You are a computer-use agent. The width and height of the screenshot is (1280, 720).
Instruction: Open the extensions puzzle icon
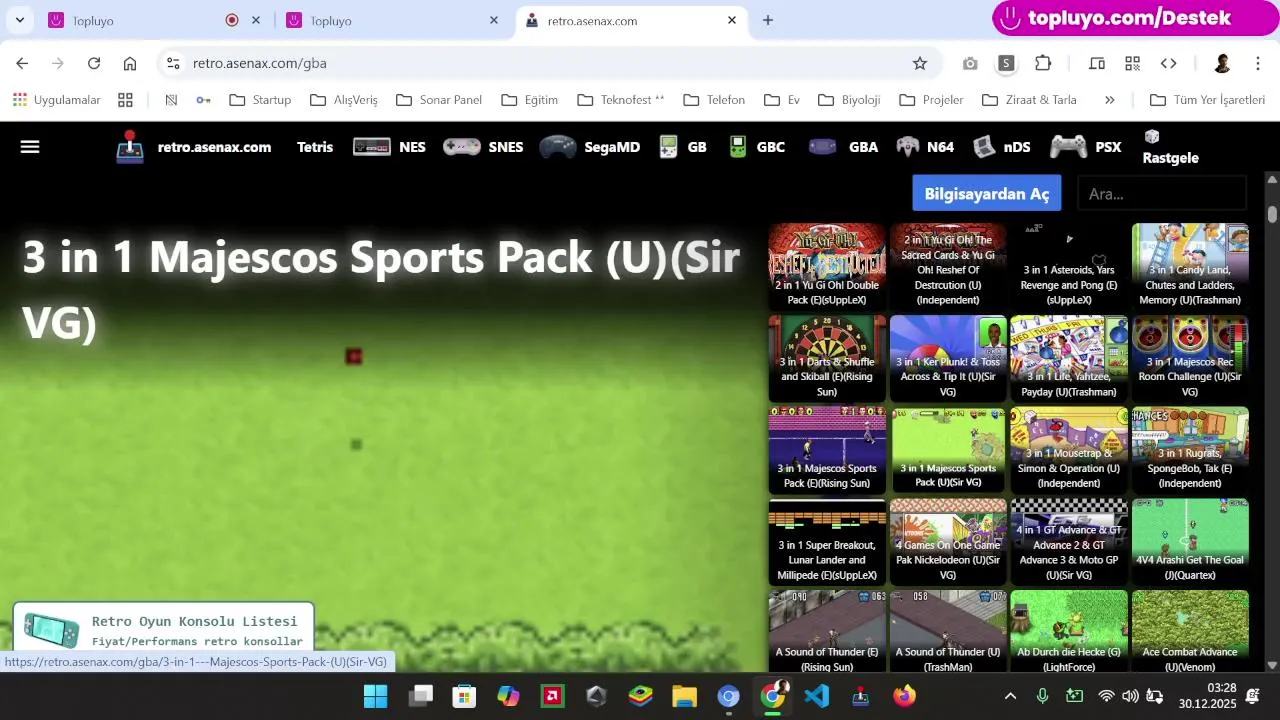1043,63
